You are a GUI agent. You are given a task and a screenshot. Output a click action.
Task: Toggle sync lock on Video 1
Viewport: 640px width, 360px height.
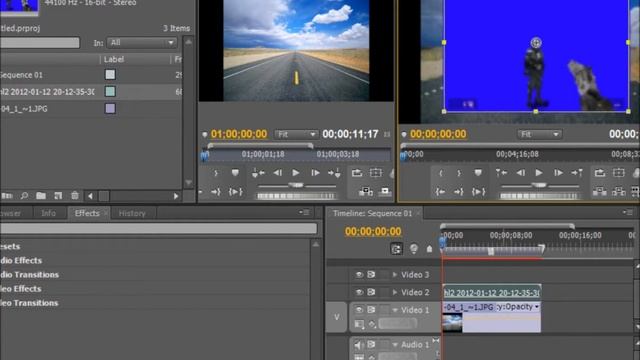[x=371, y=310]
